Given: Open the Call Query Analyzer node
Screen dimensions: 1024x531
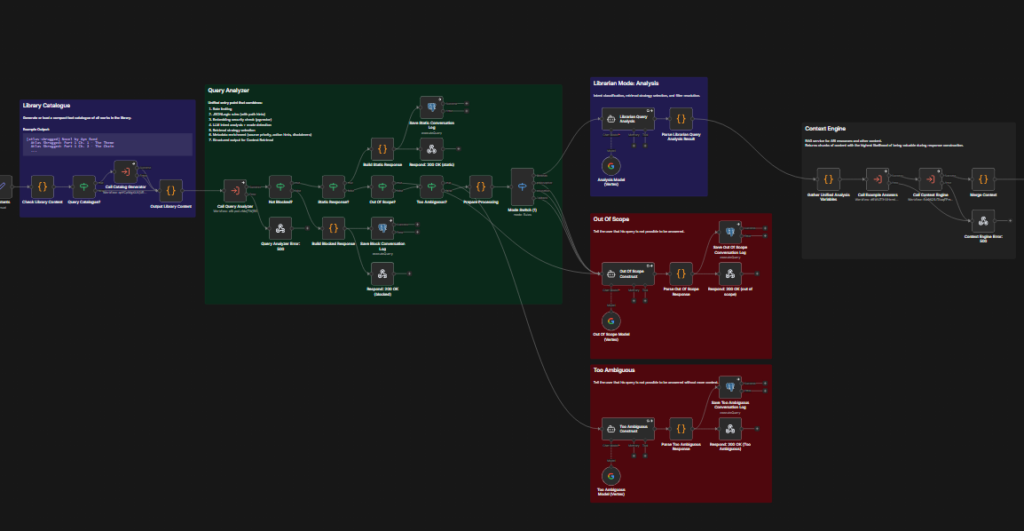Looking at the screenshot, I should [x=235, y=187].
